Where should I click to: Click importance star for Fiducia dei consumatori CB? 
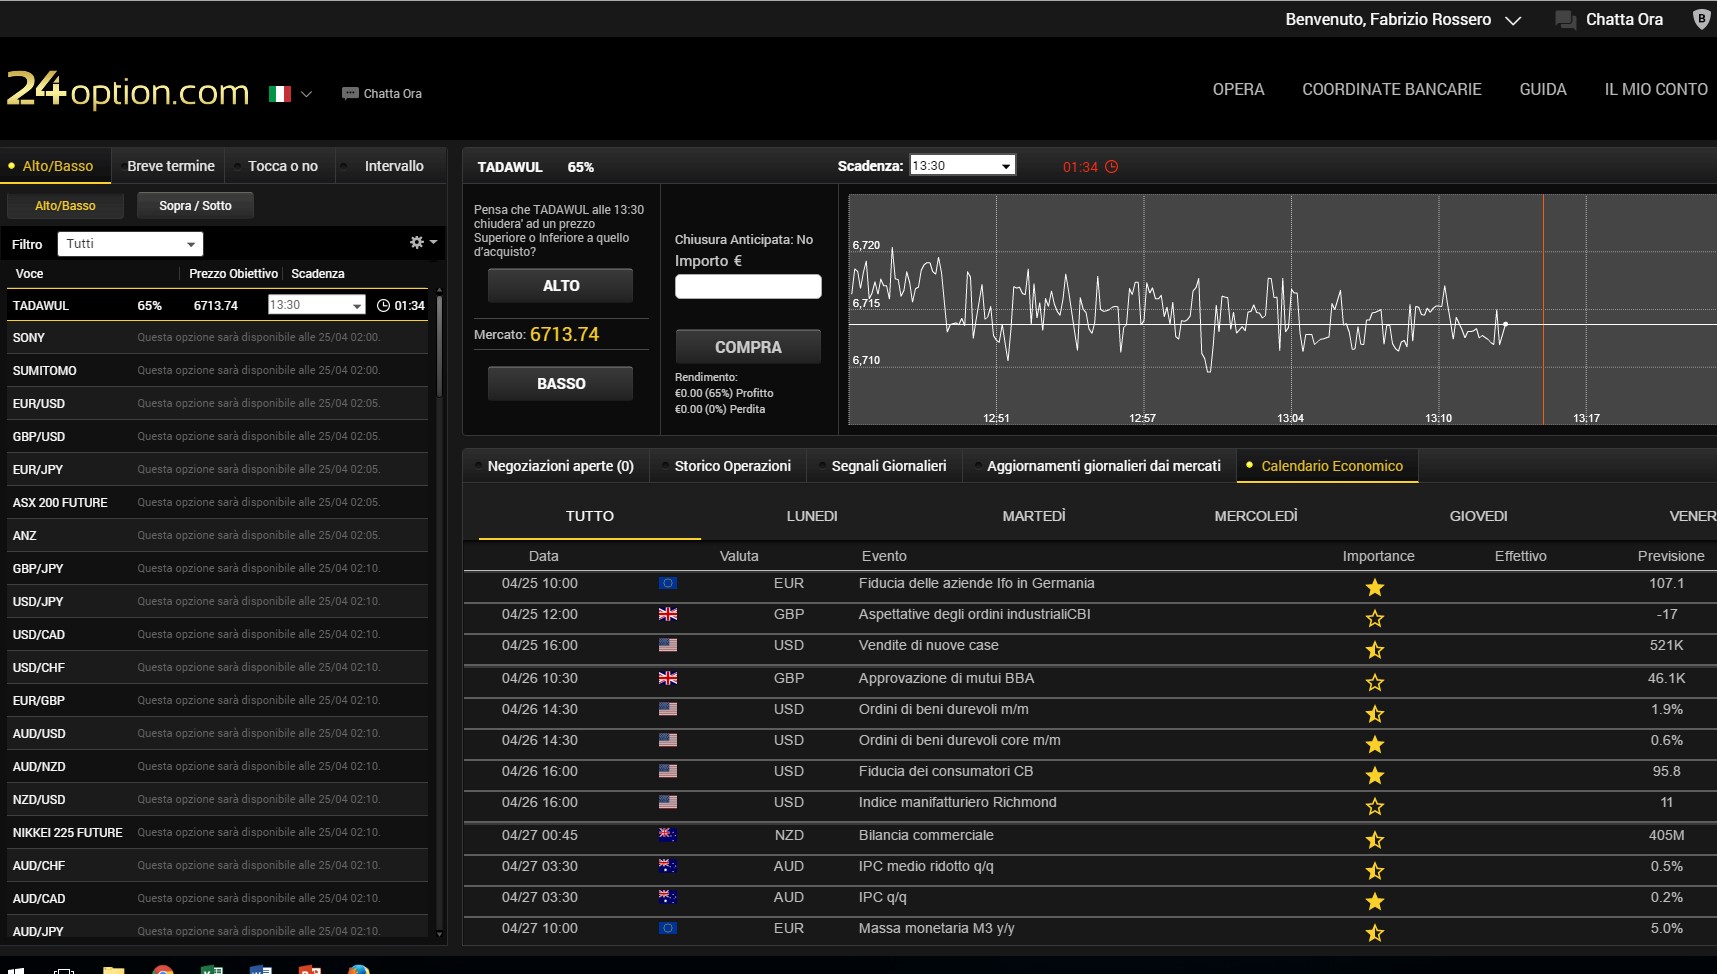coord(1375,775)
